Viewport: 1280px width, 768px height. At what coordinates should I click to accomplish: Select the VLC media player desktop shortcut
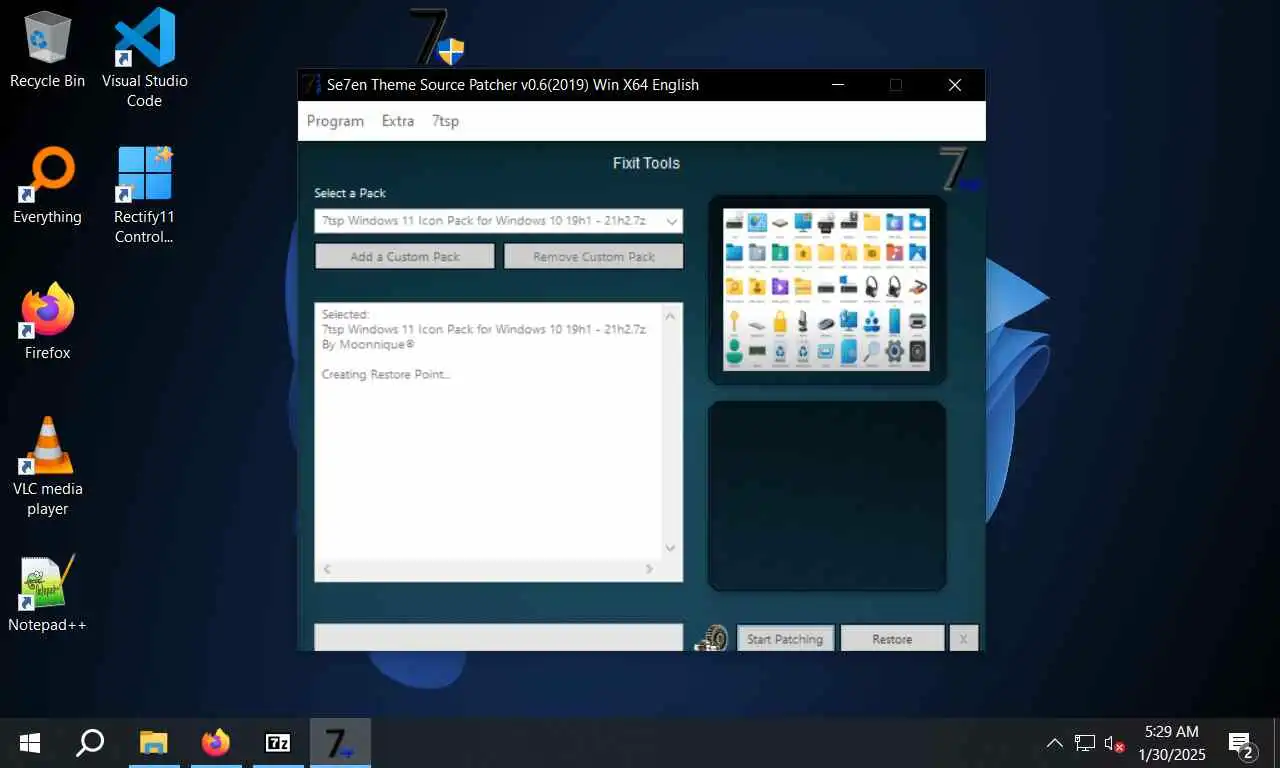pyautogui.click(x=47, y=467)
